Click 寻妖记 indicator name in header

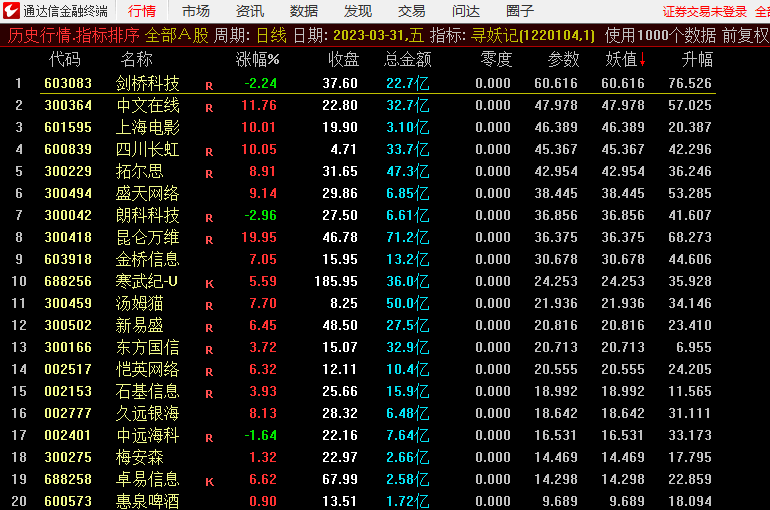[x=495, y=35]
